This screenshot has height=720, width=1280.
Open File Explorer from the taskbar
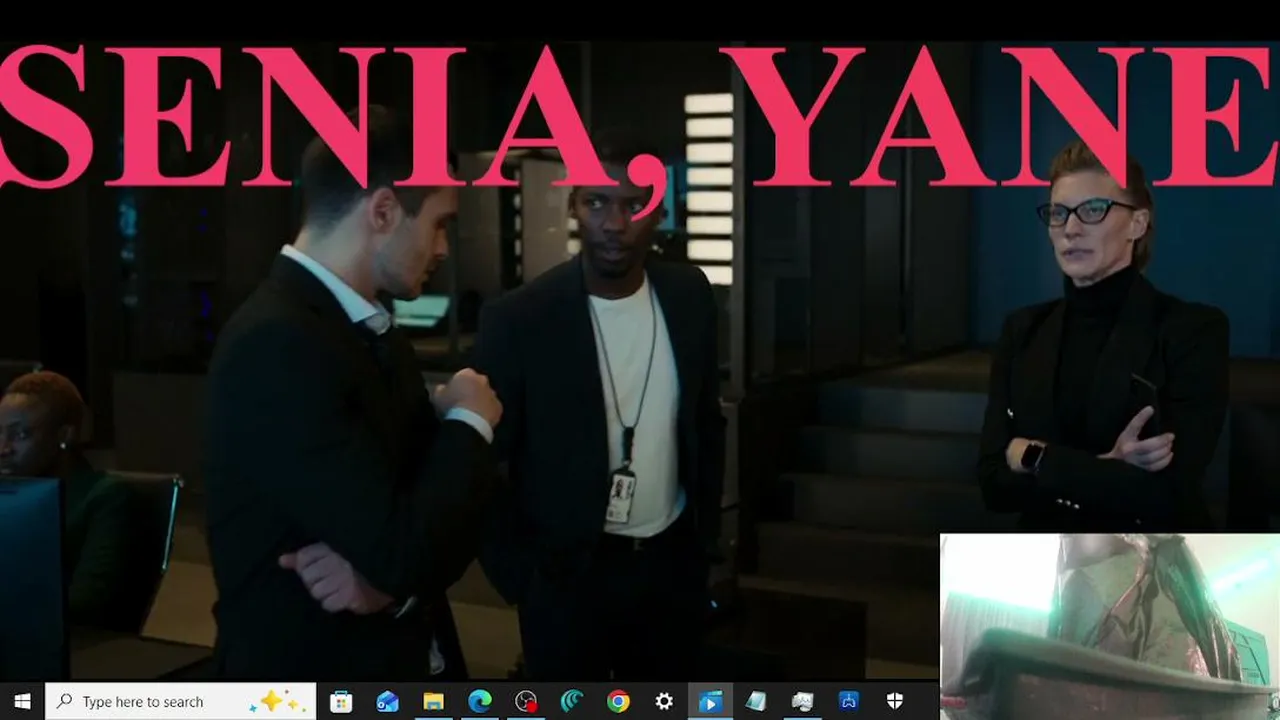pos(433,701)
